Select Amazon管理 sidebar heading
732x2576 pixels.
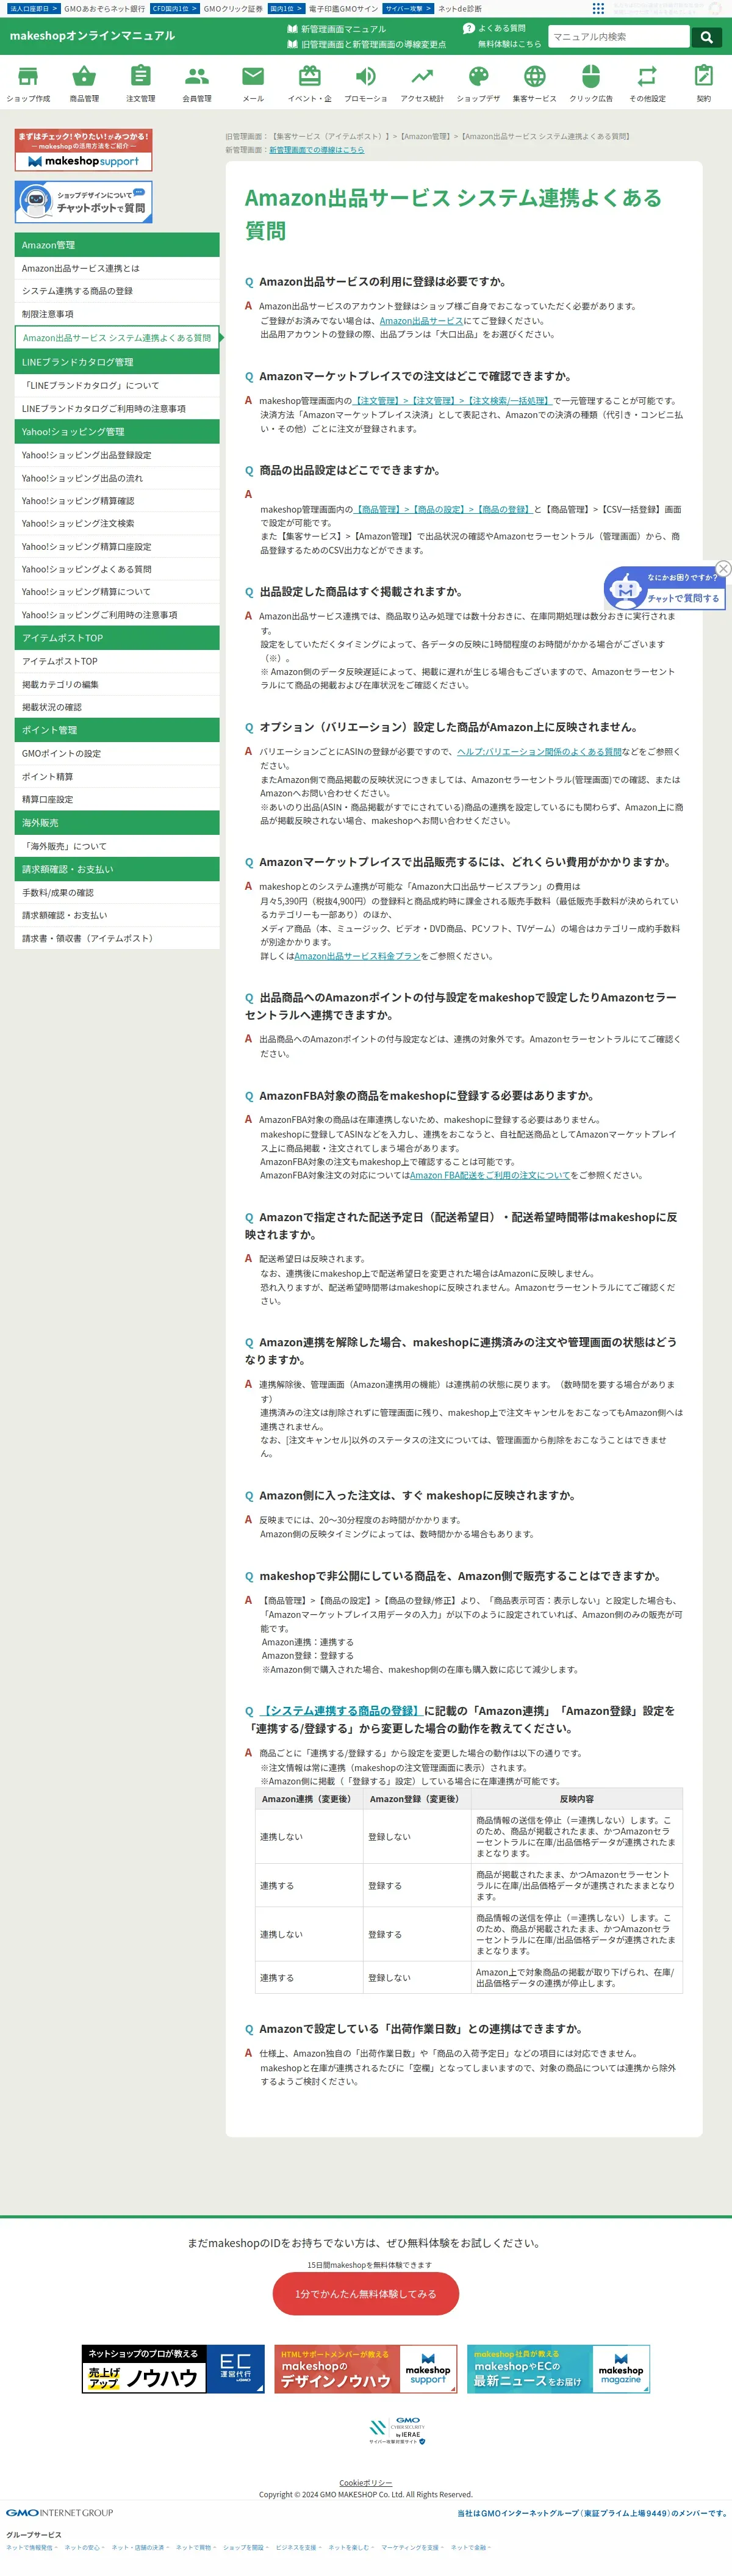(x=117, y=245)
